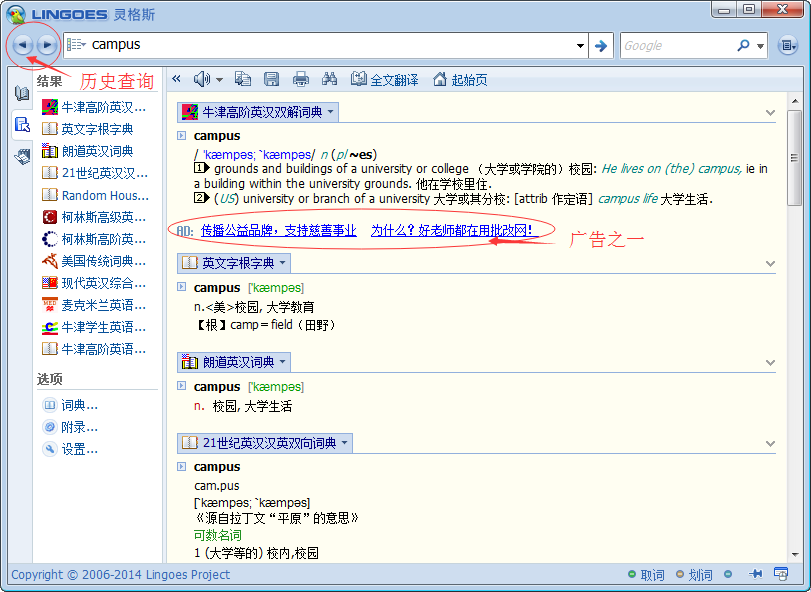Click the copy icon in the toolbar
811x592 pixels.
point(243,79)
